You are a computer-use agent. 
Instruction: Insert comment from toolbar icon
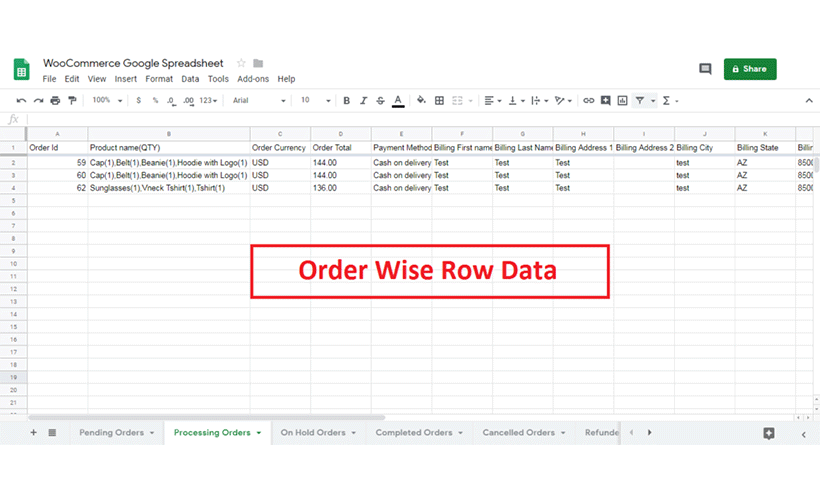coord(606,100)
